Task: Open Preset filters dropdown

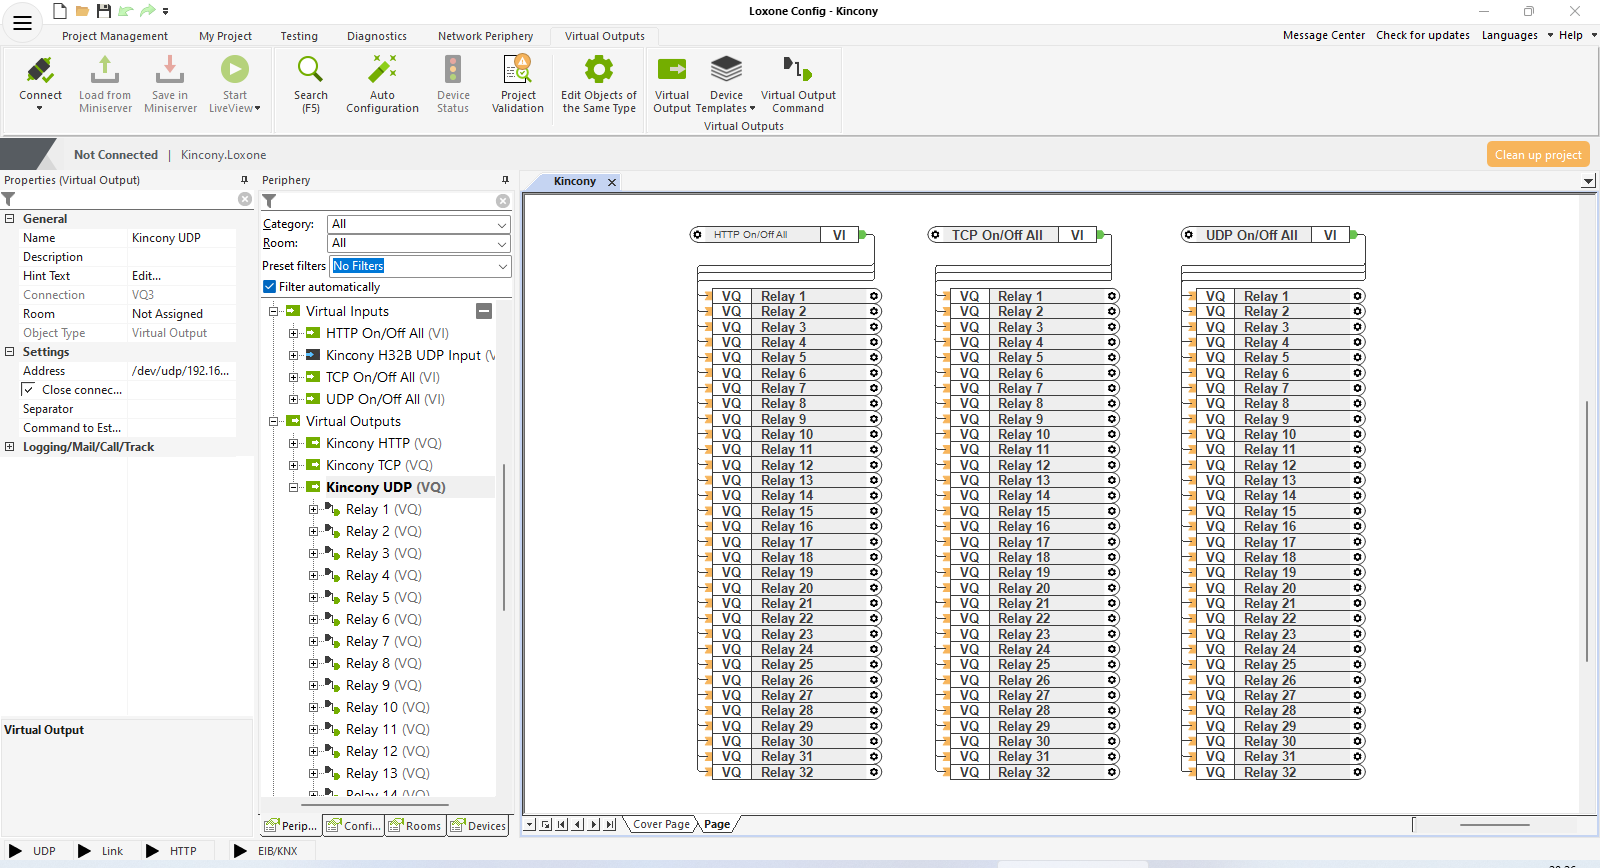Action: [421, 266]
